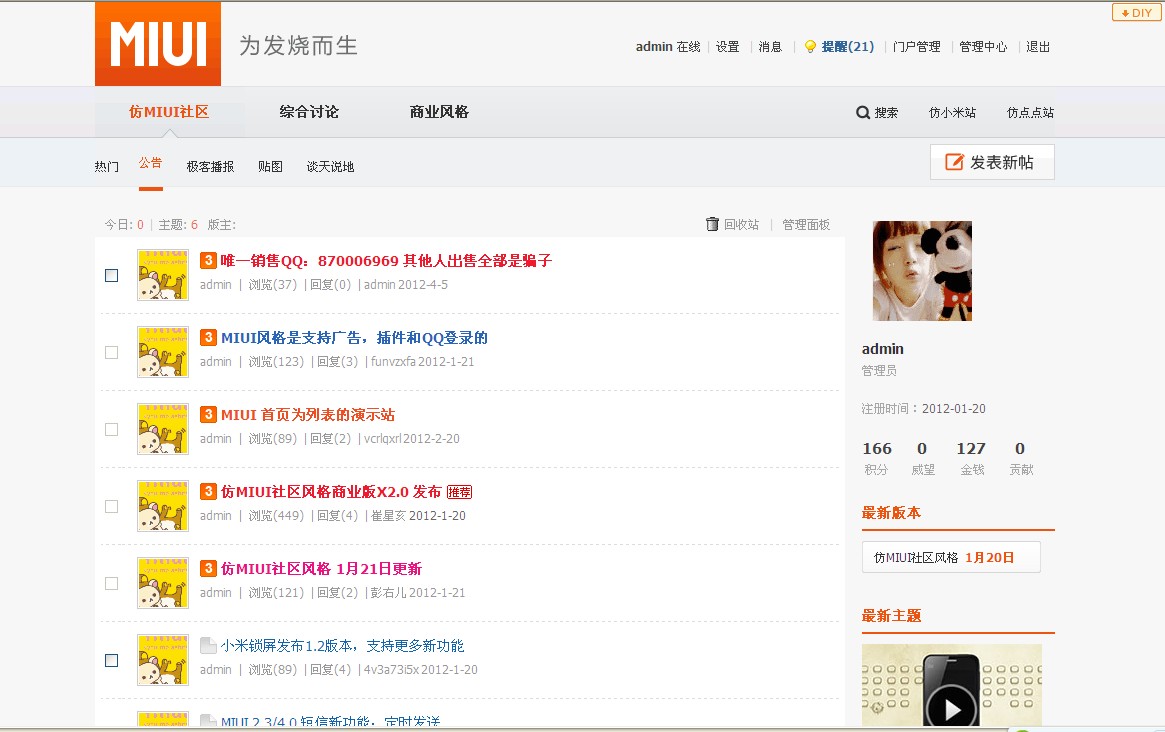
Task: Open 门户管理 link
Action: point(917,47)
